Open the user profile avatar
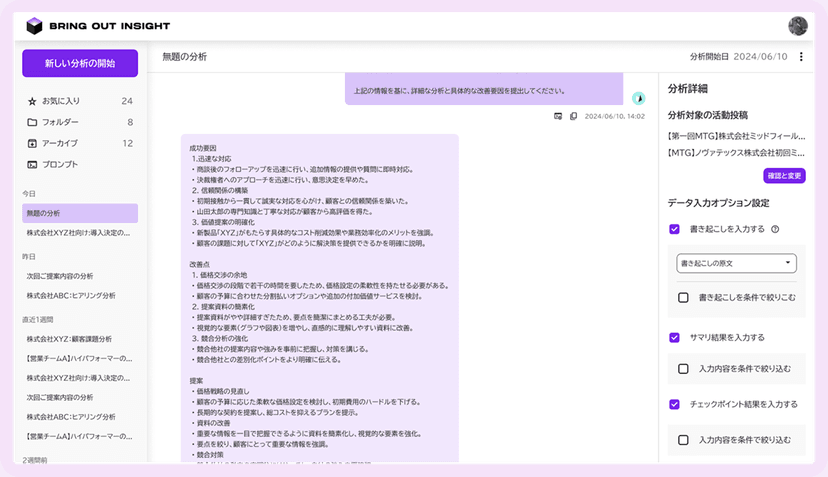This screenshot has width=828, height=477. tap(797, 26)
